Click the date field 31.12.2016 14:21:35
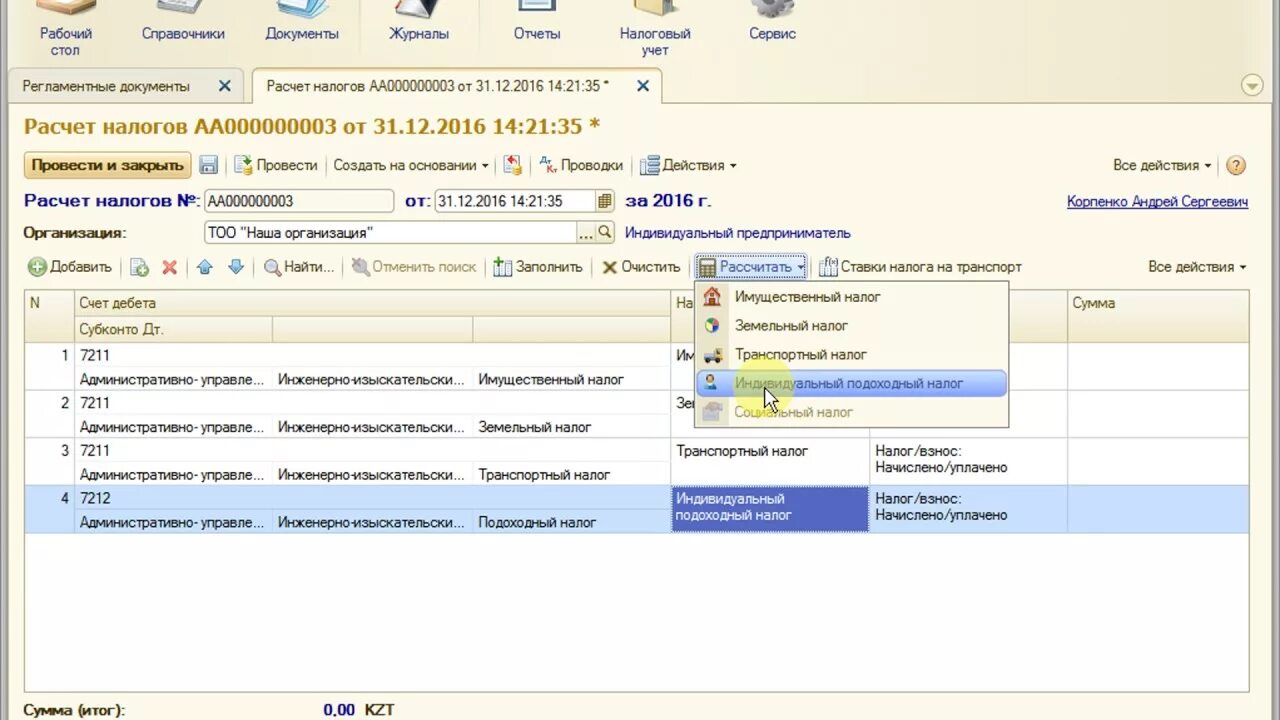Viewport: 1280px width, 720px height. [516, 201]
